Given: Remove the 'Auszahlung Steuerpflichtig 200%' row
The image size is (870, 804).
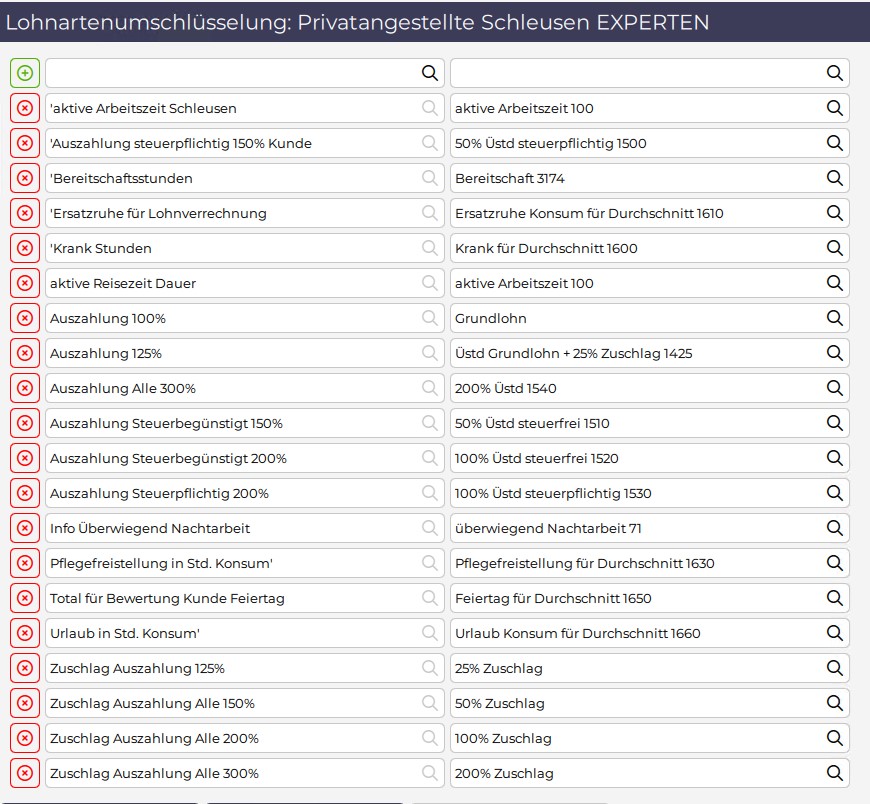Looking at the screenshot, I should click(25, 492).
